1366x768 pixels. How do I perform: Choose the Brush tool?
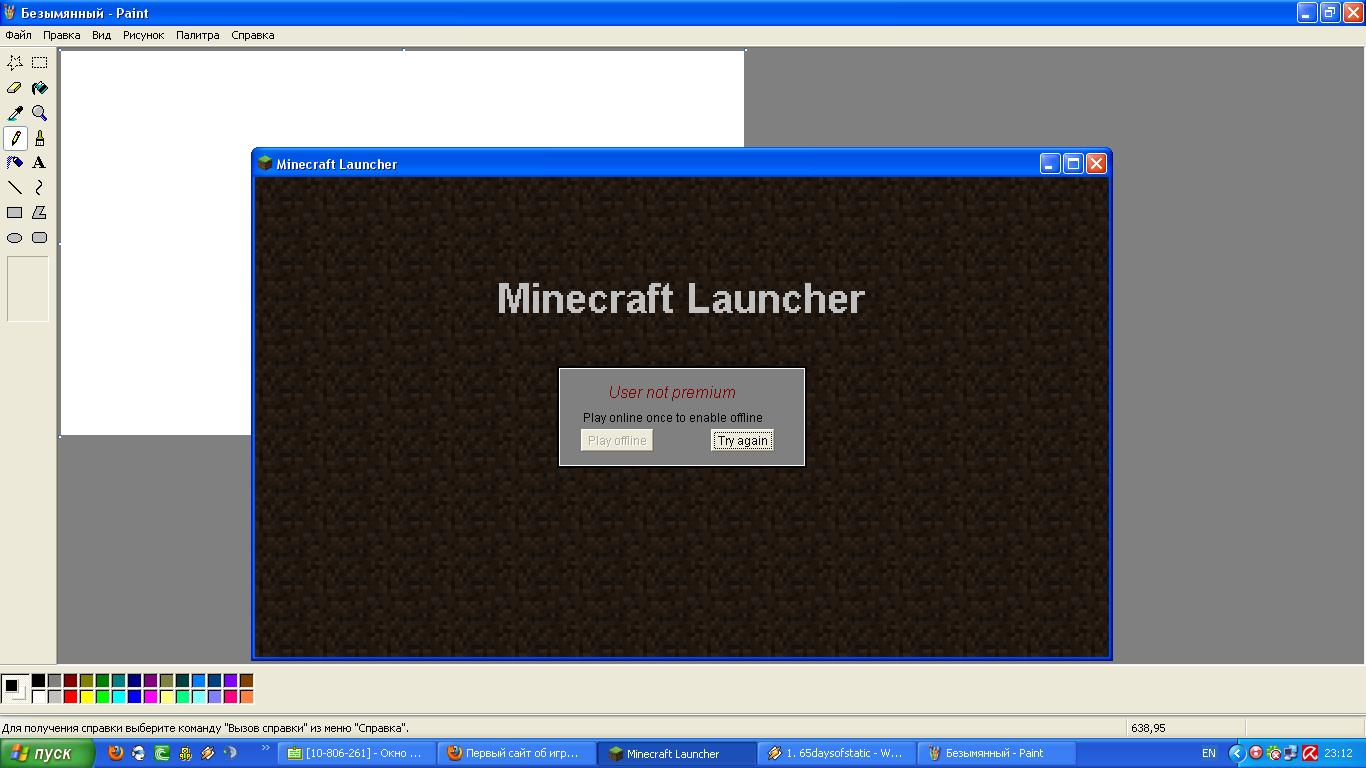39,138
